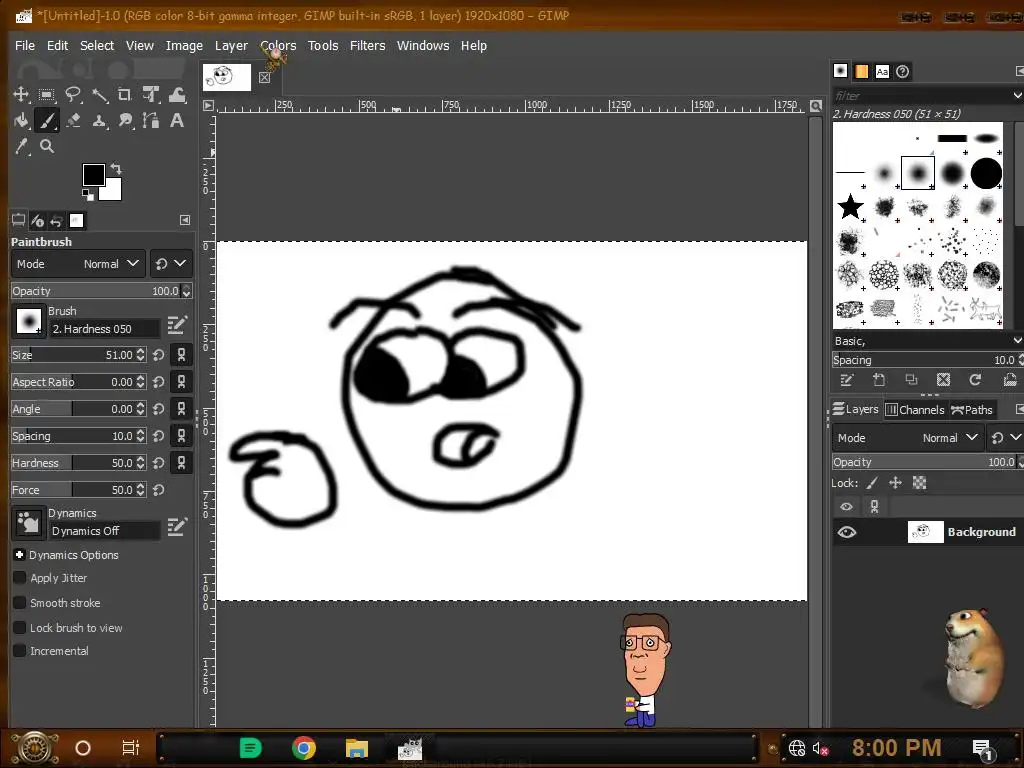Reset Size to brush default
1024x768 pixels.
159,355
